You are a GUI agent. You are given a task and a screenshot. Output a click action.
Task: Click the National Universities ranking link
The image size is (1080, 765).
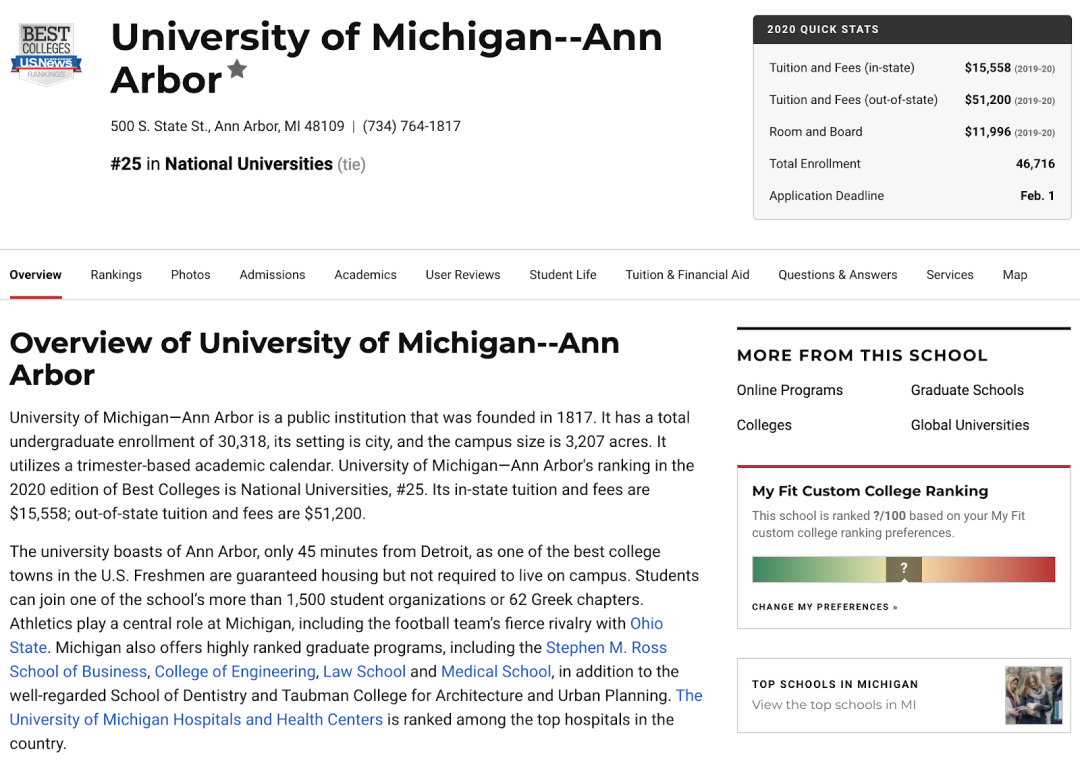pyautogui.click(x=248, y=164)
